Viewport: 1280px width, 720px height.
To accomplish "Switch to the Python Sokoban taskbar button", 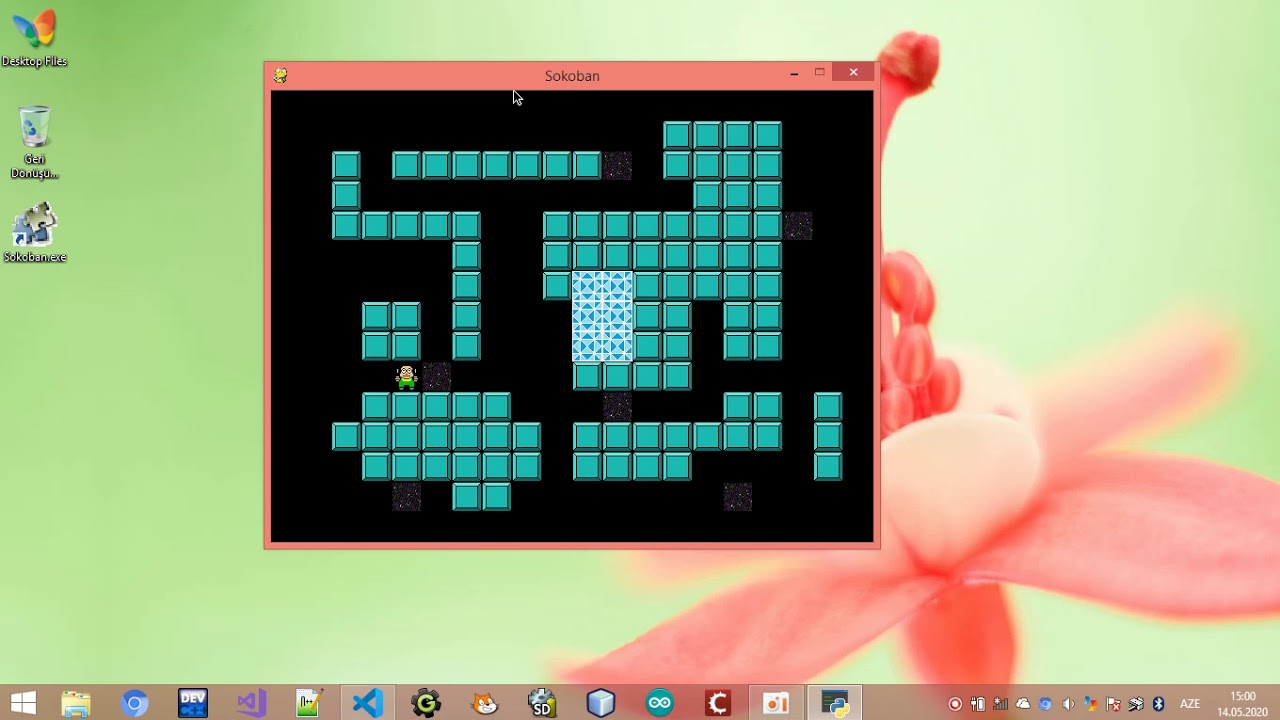I will [834, 703].
